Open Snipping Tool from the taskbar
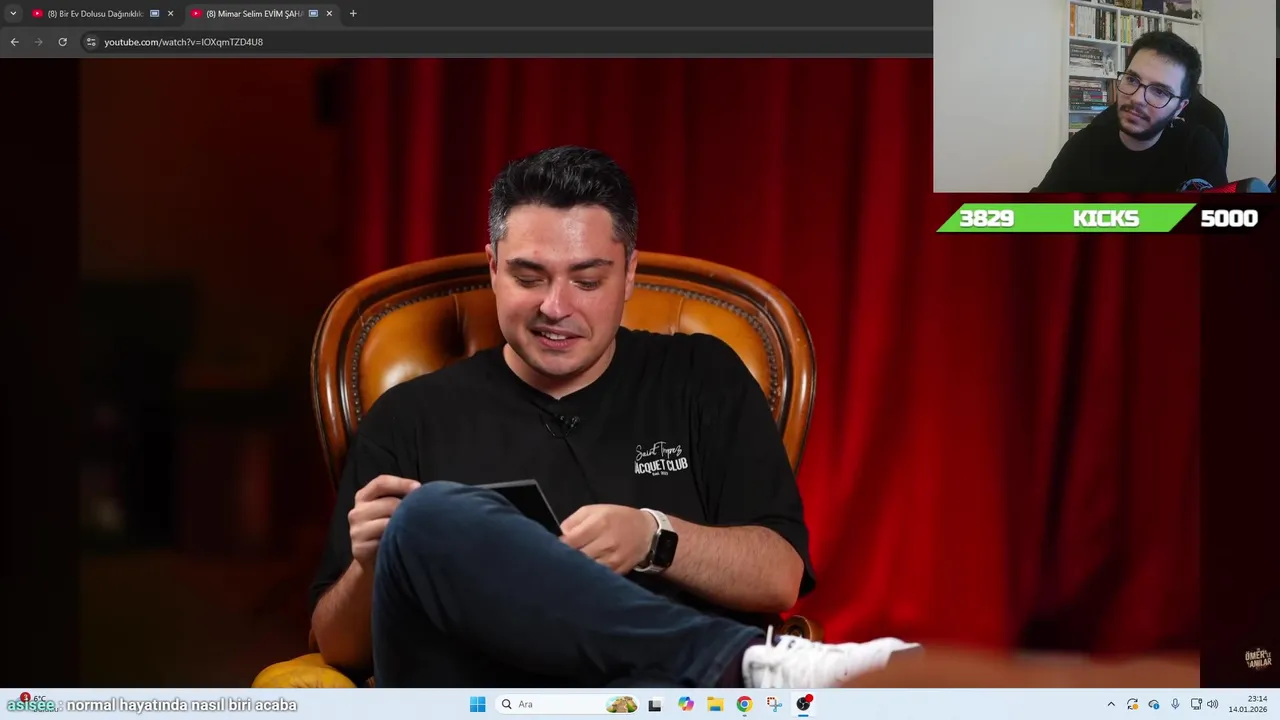This screenshot has width=1280, height=720. point(774,704)
